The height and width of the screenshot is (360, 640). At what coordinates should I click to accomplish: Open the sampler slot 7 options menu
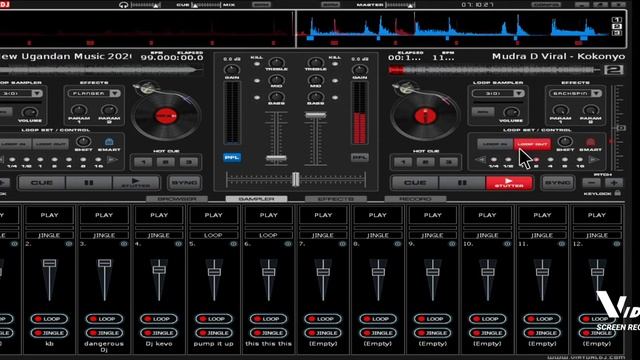tap(342, 244)
